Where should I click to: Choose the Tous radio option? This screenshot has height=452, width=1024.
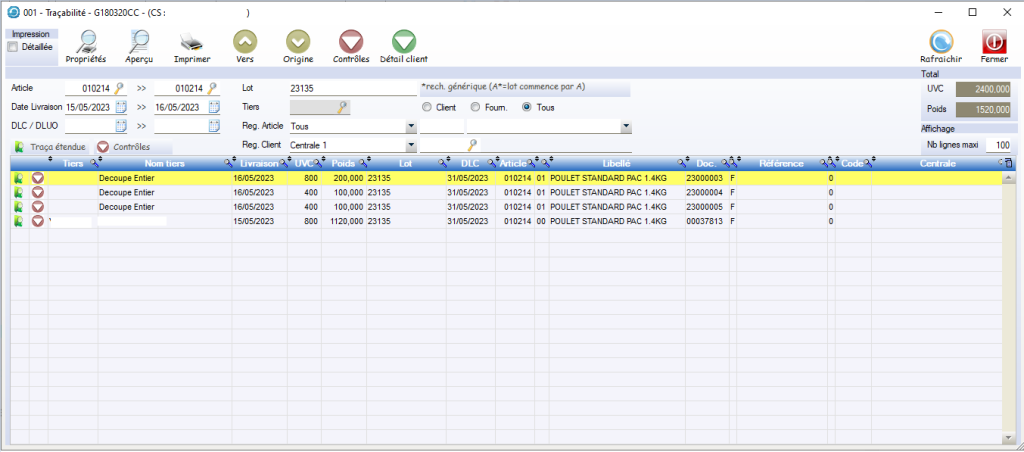point(526,107)
